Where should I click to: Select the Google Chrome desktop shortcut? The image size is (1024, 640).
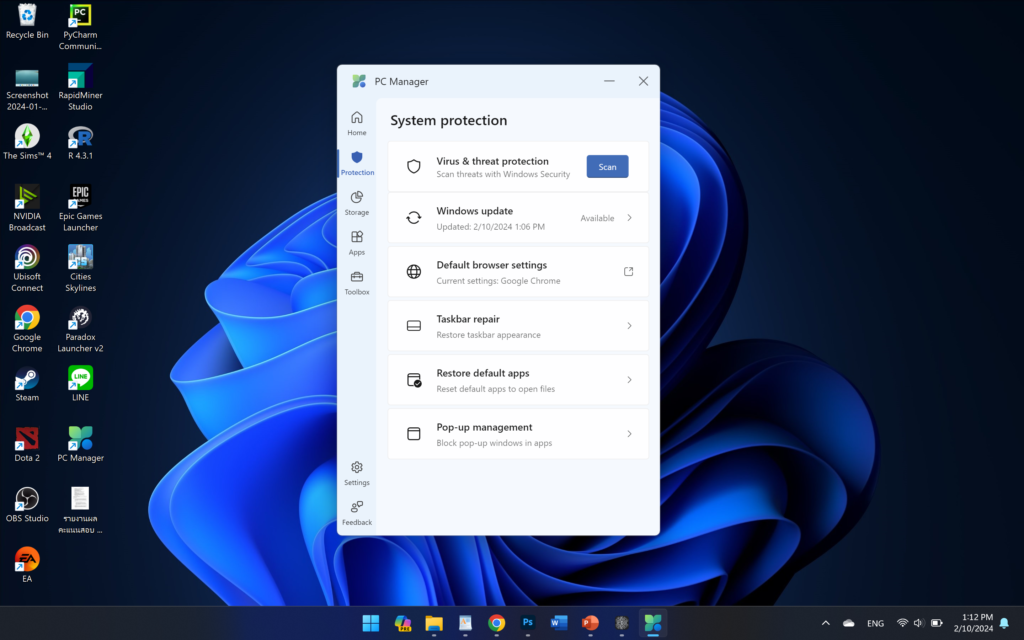click(27, 329)
